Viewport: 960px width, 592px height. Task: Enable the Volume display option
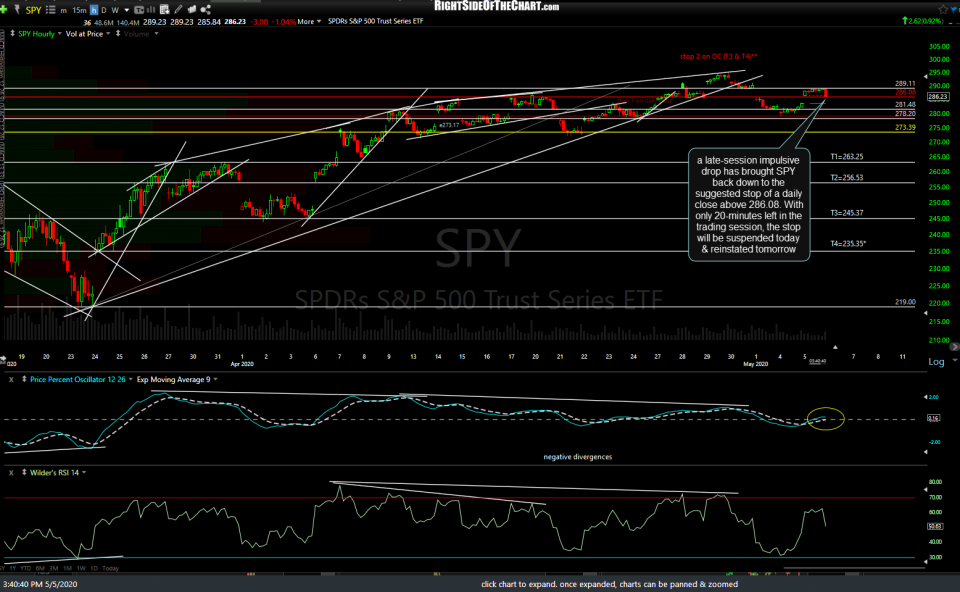click(x=136, y=33)
